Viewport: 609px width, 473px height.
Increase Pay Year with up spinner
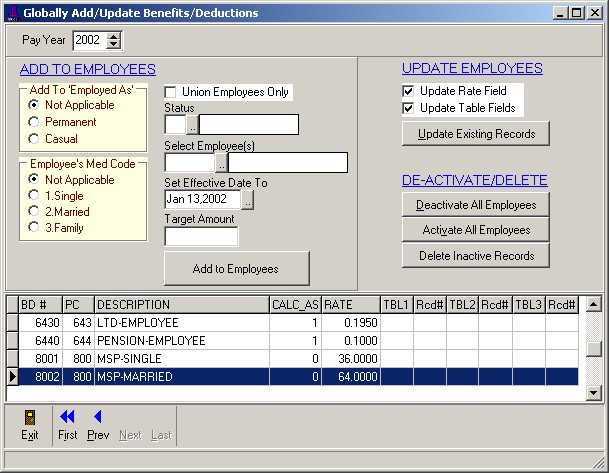(x=113, y=37)
